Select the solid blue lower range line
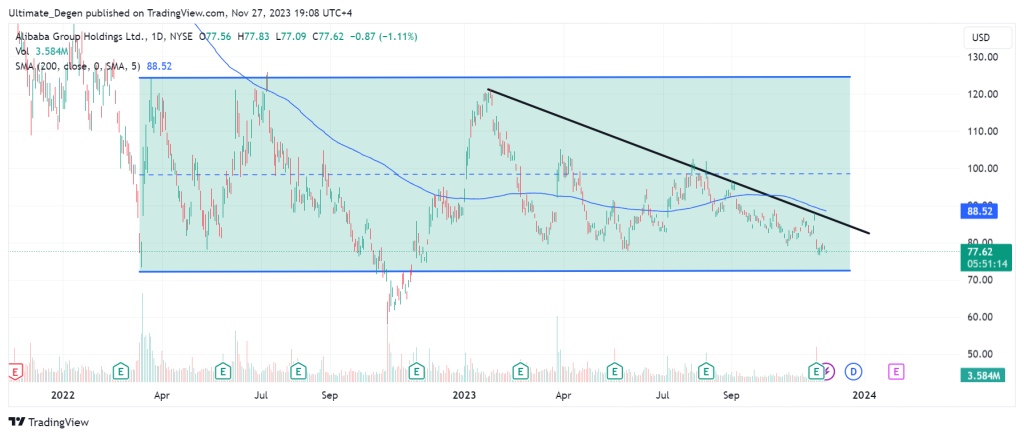This screenshot has width=1024, height=437. (x=495, y=271)
